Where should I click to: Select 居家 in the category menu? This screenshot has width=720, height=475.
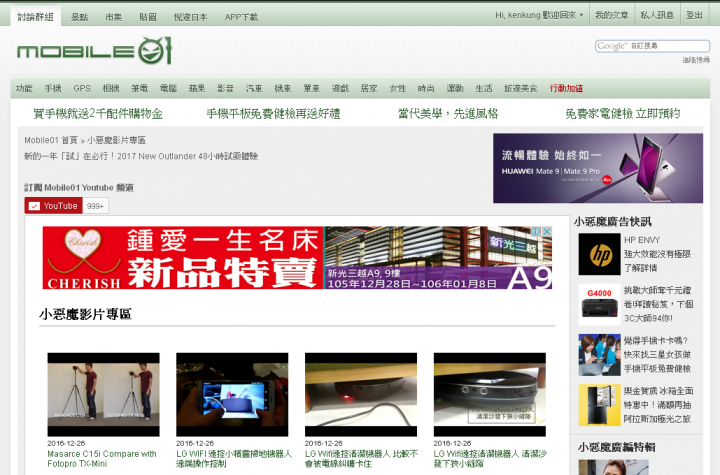click(369, 88)
